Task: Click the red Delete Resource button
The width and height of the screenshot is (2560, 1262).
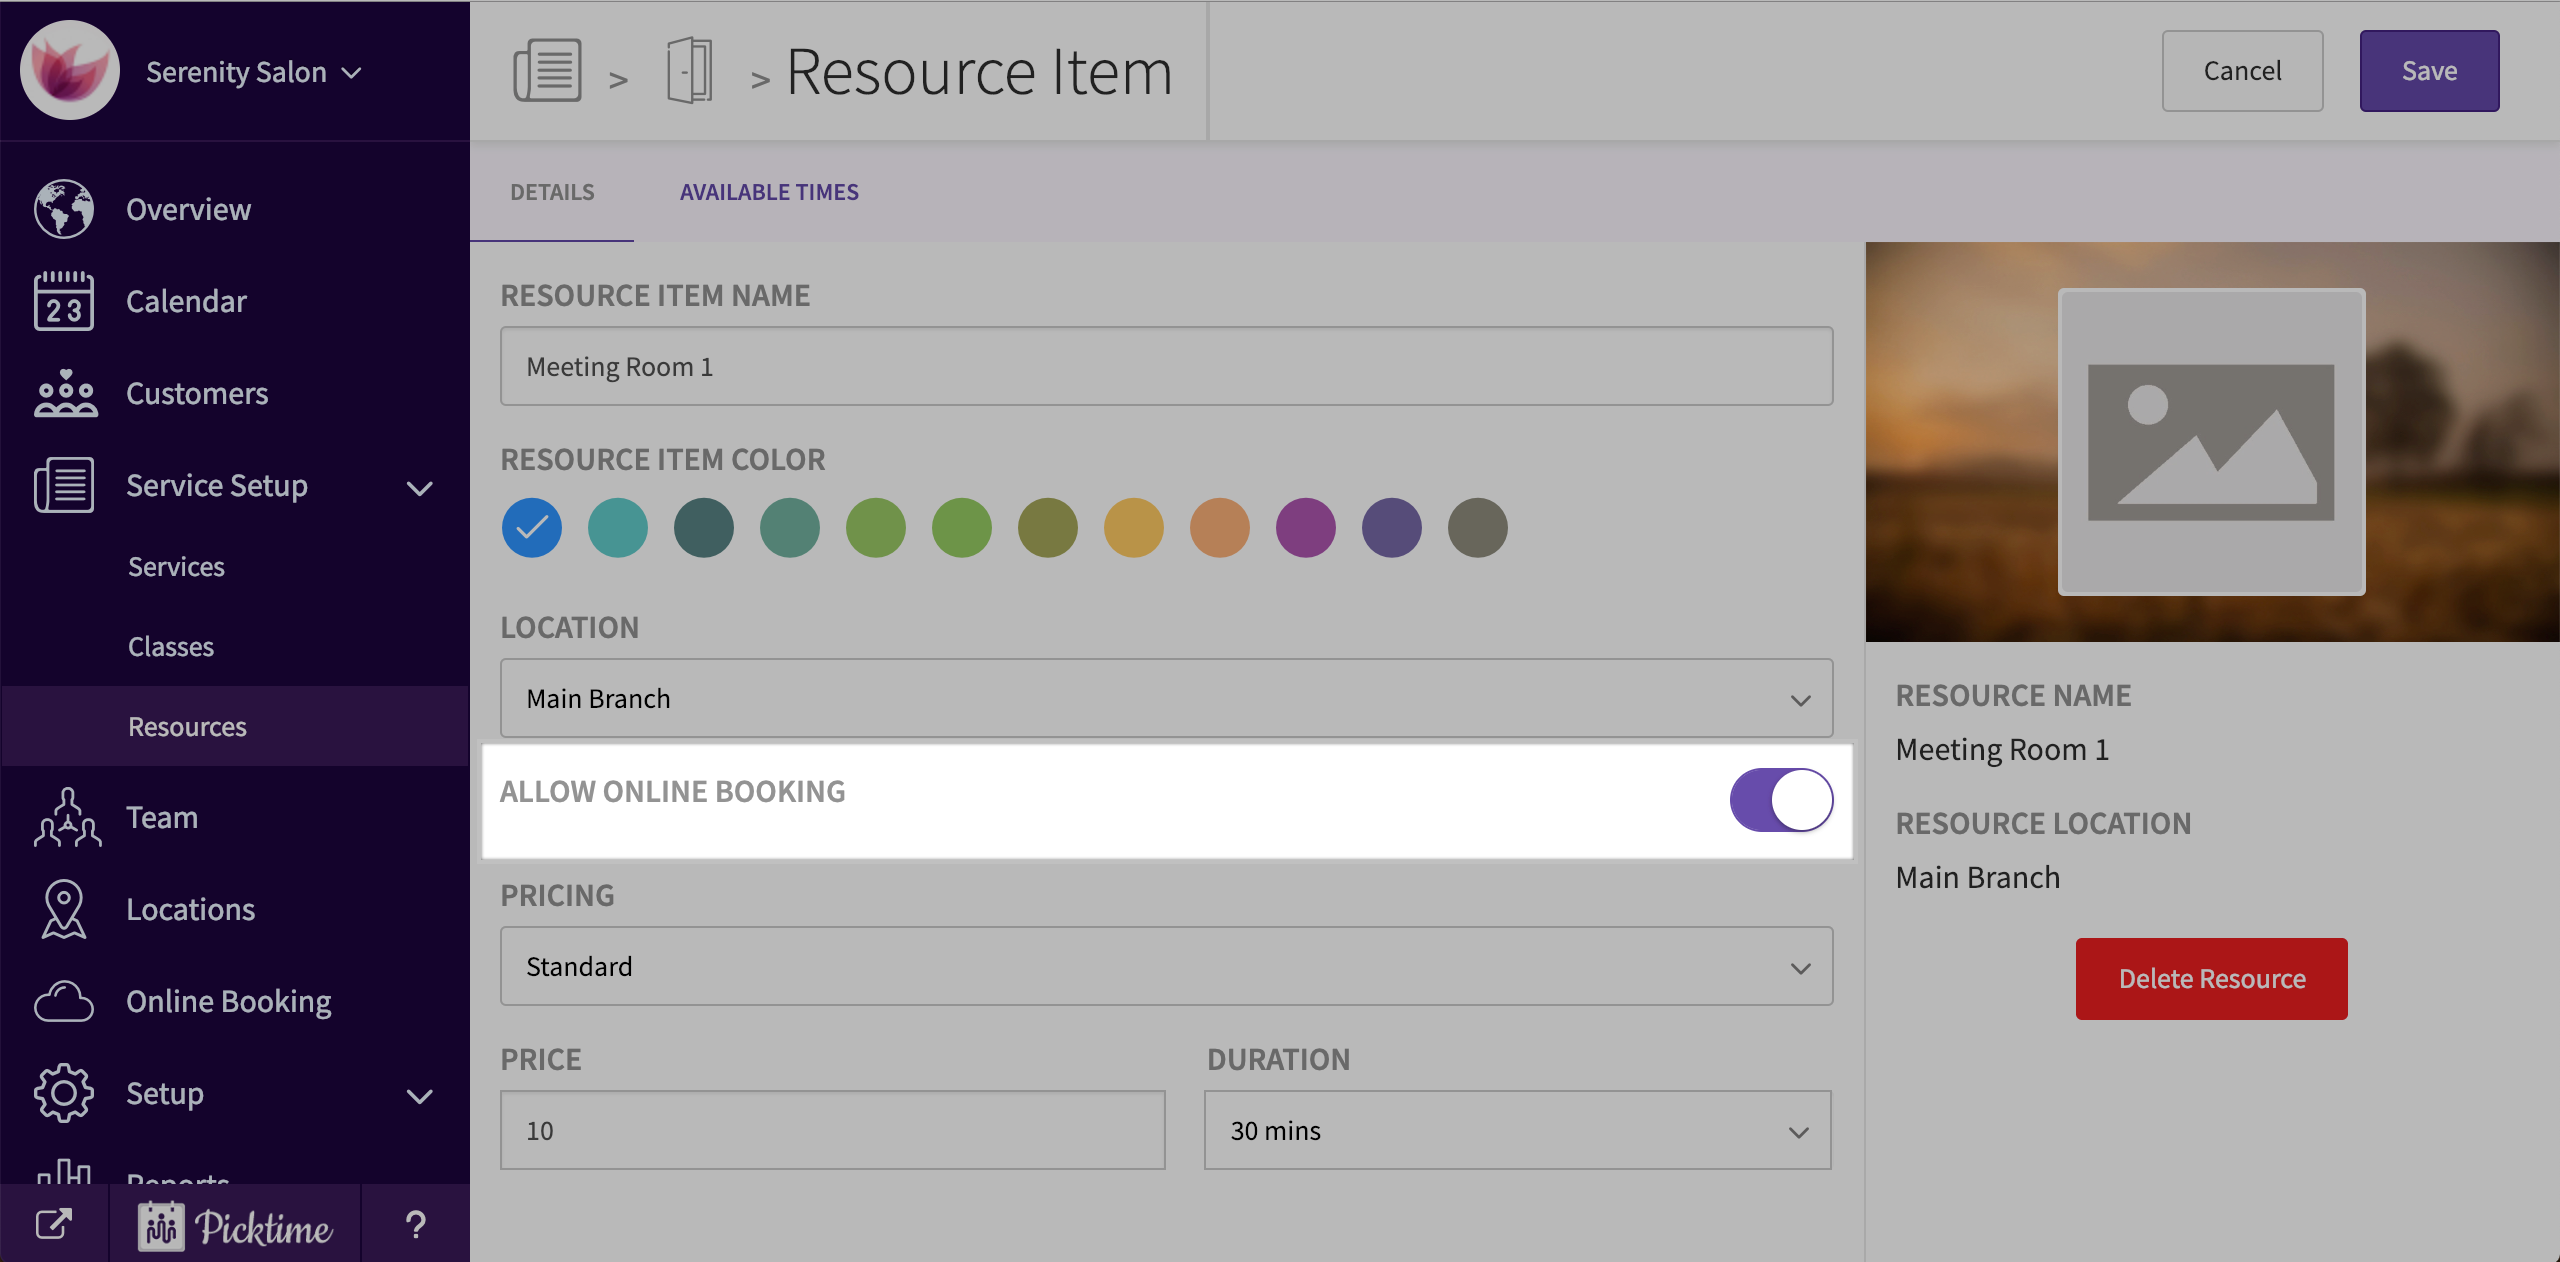Action: (x=2211, y=978)
